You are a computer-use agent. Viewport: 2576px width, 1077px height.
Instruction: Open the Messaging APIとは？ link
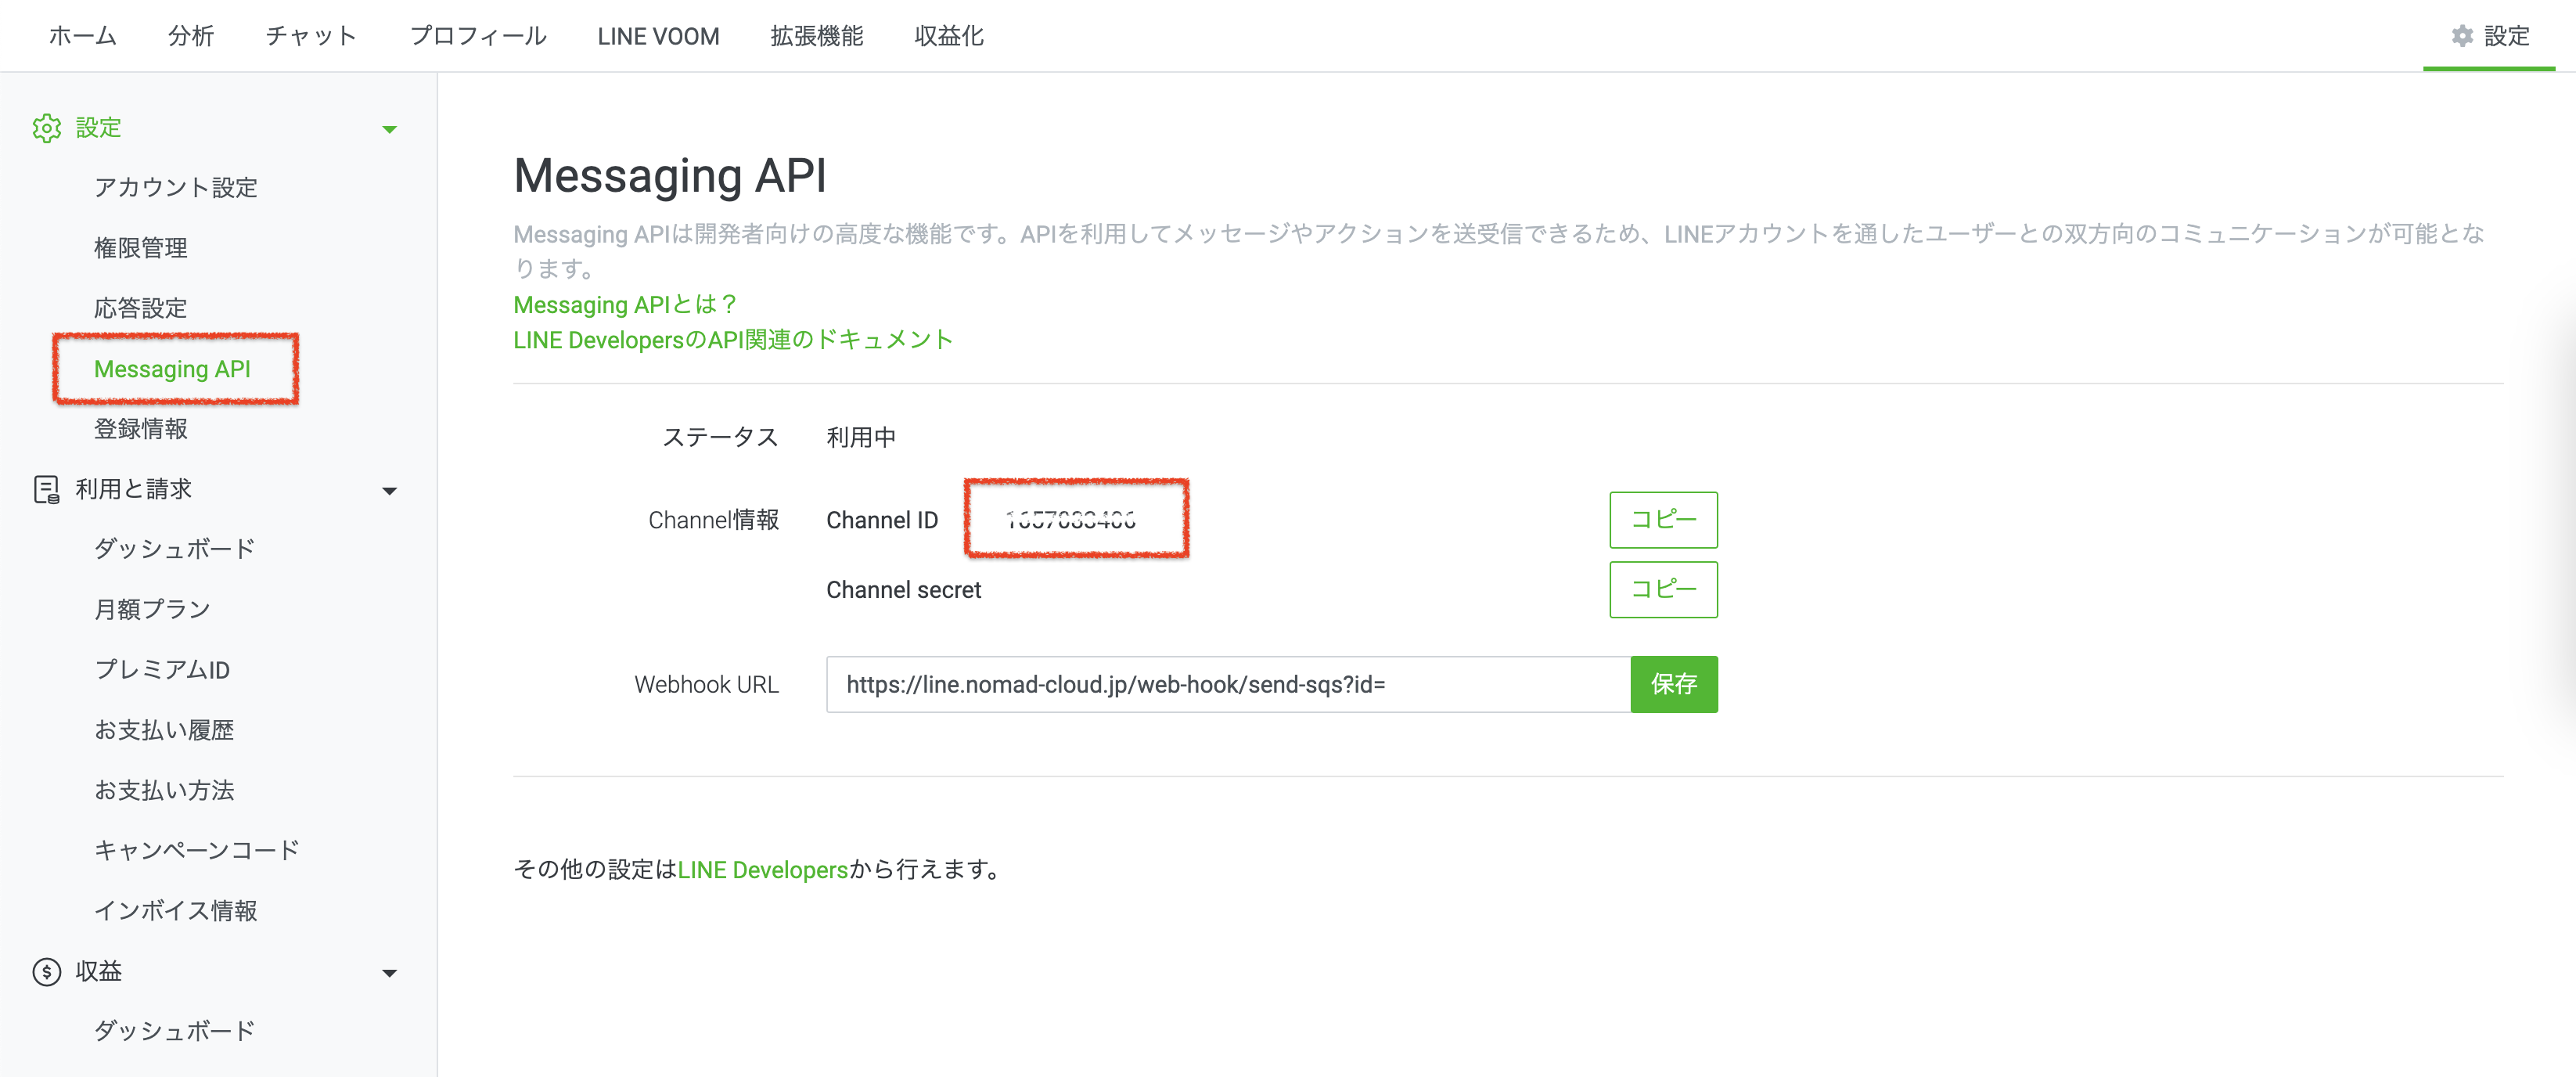[626, 304]
